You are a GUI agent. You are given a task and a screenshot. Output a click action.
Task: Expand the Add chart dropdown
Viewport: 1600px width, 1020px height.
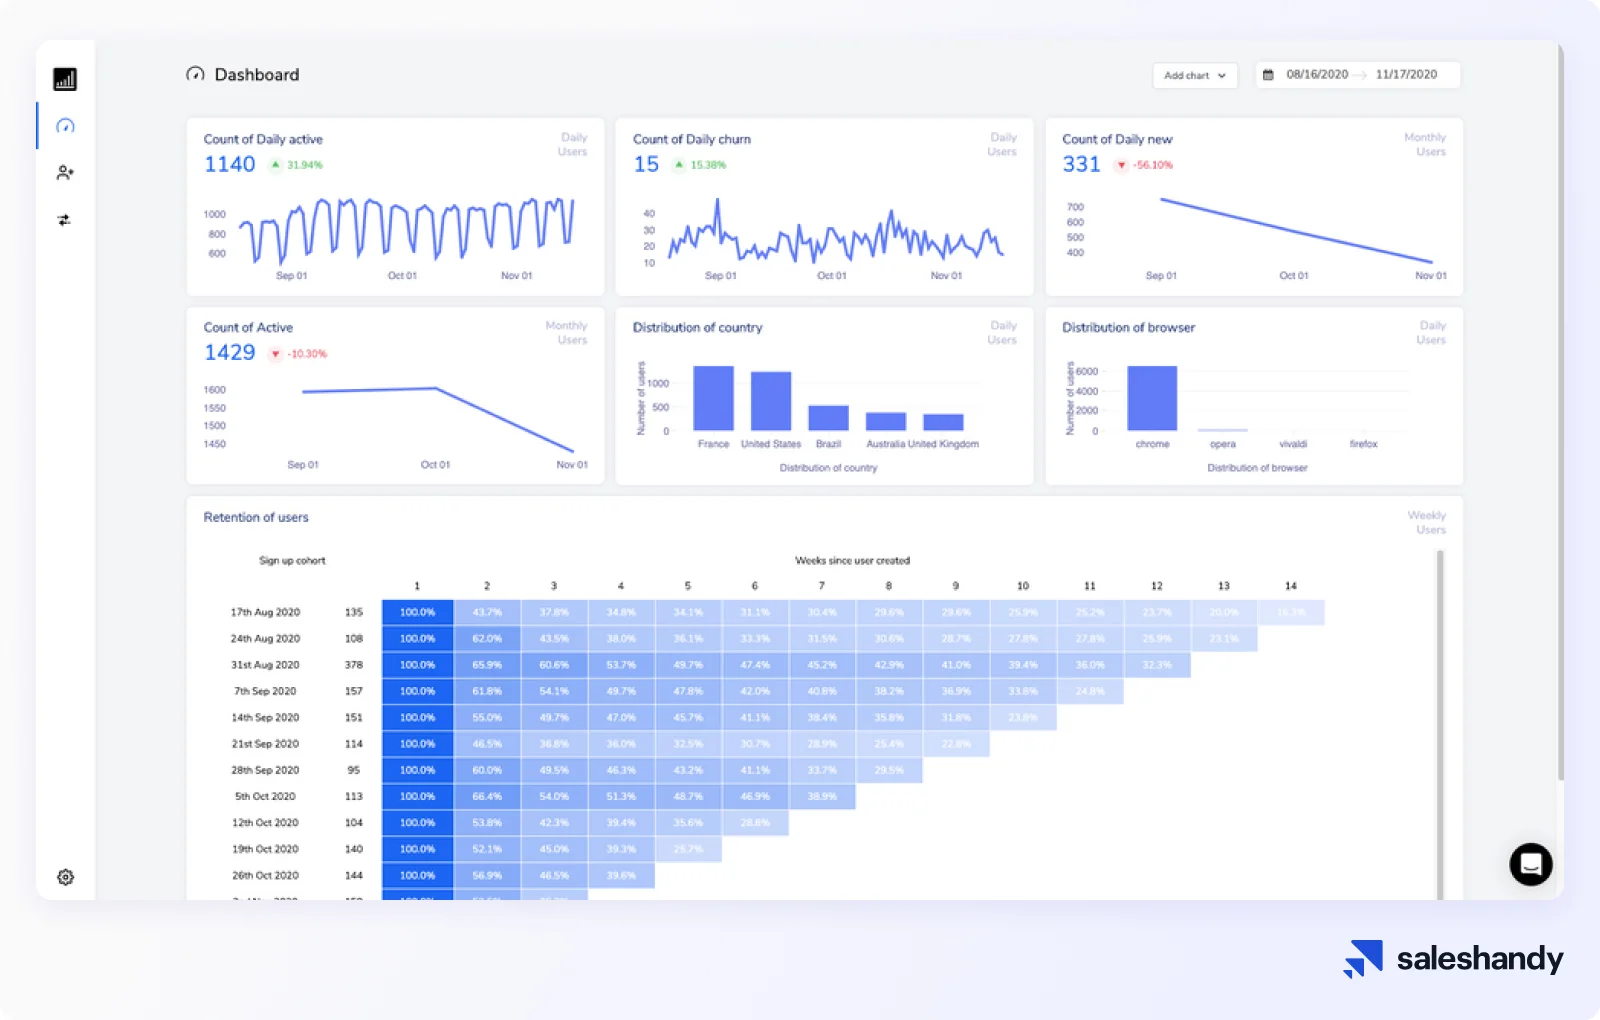tap(1194, 76)
